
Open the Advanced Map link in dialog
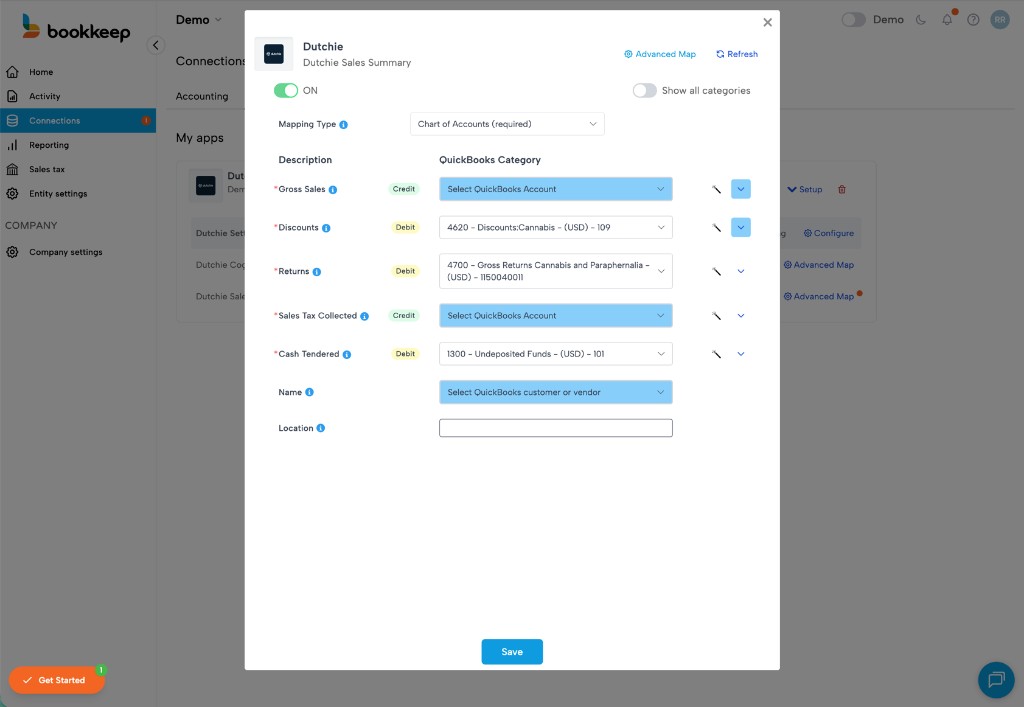660,54
